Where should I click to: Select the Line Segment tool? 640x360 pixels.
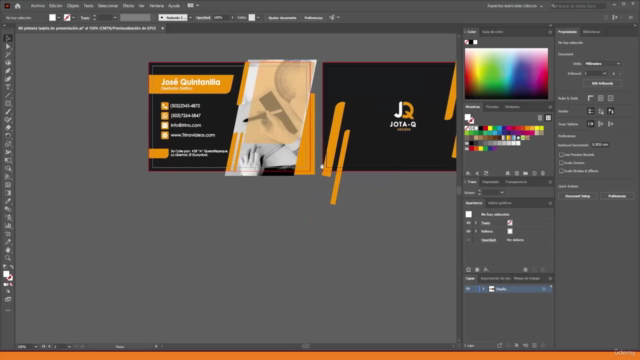pos(8,96)
